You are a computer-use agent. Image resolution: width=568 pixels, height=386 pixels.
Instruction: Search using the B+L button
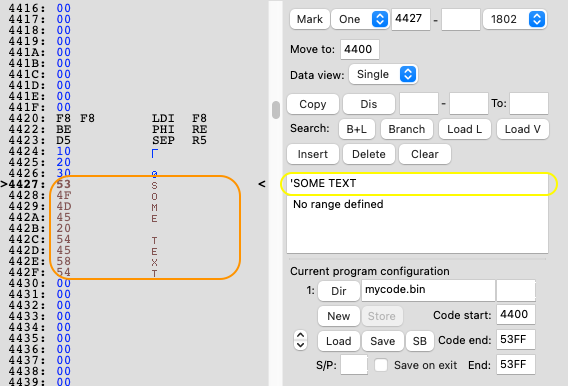pyautogui.click(x=357, y=129)
